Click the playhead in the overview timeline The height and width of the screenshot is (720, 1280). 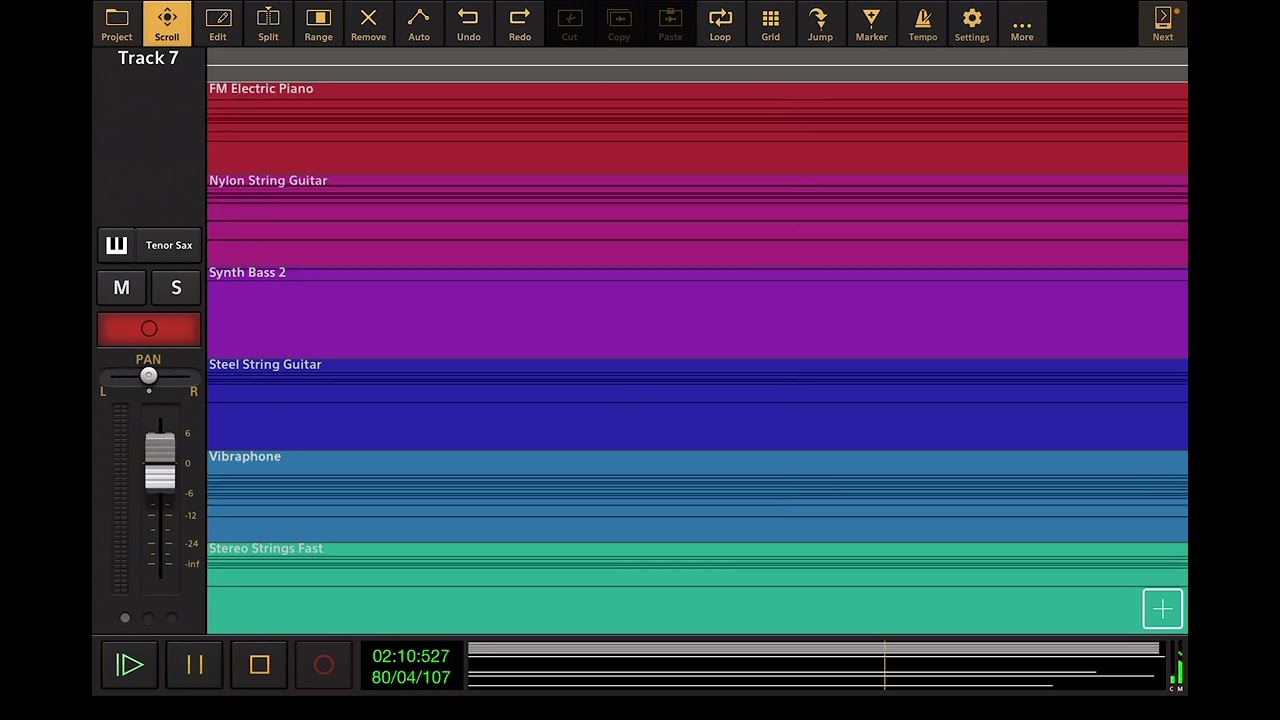[x=885, y=665]
